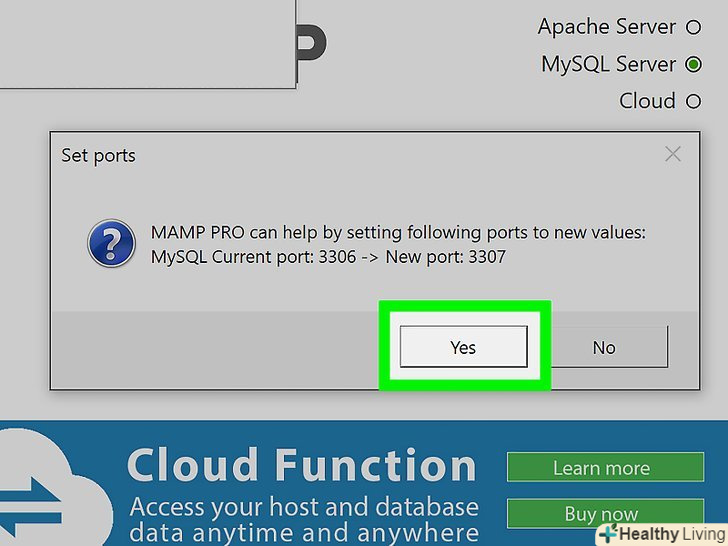Click the blue question mark icon
Viewport: 728px width, 546px height.
click(x=111, y=244)
